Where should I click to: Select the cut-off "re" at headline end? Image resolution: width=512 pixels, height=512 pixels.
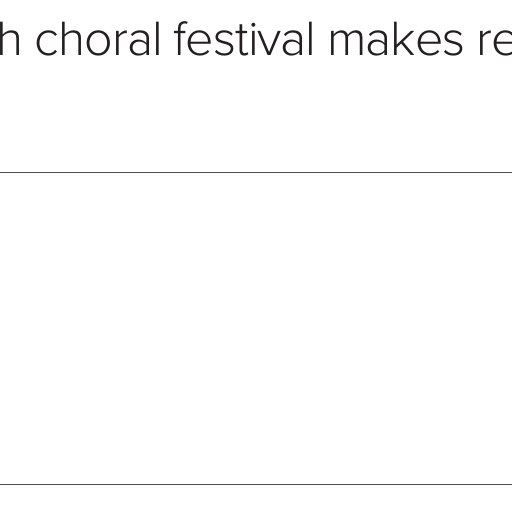(495, 43)
